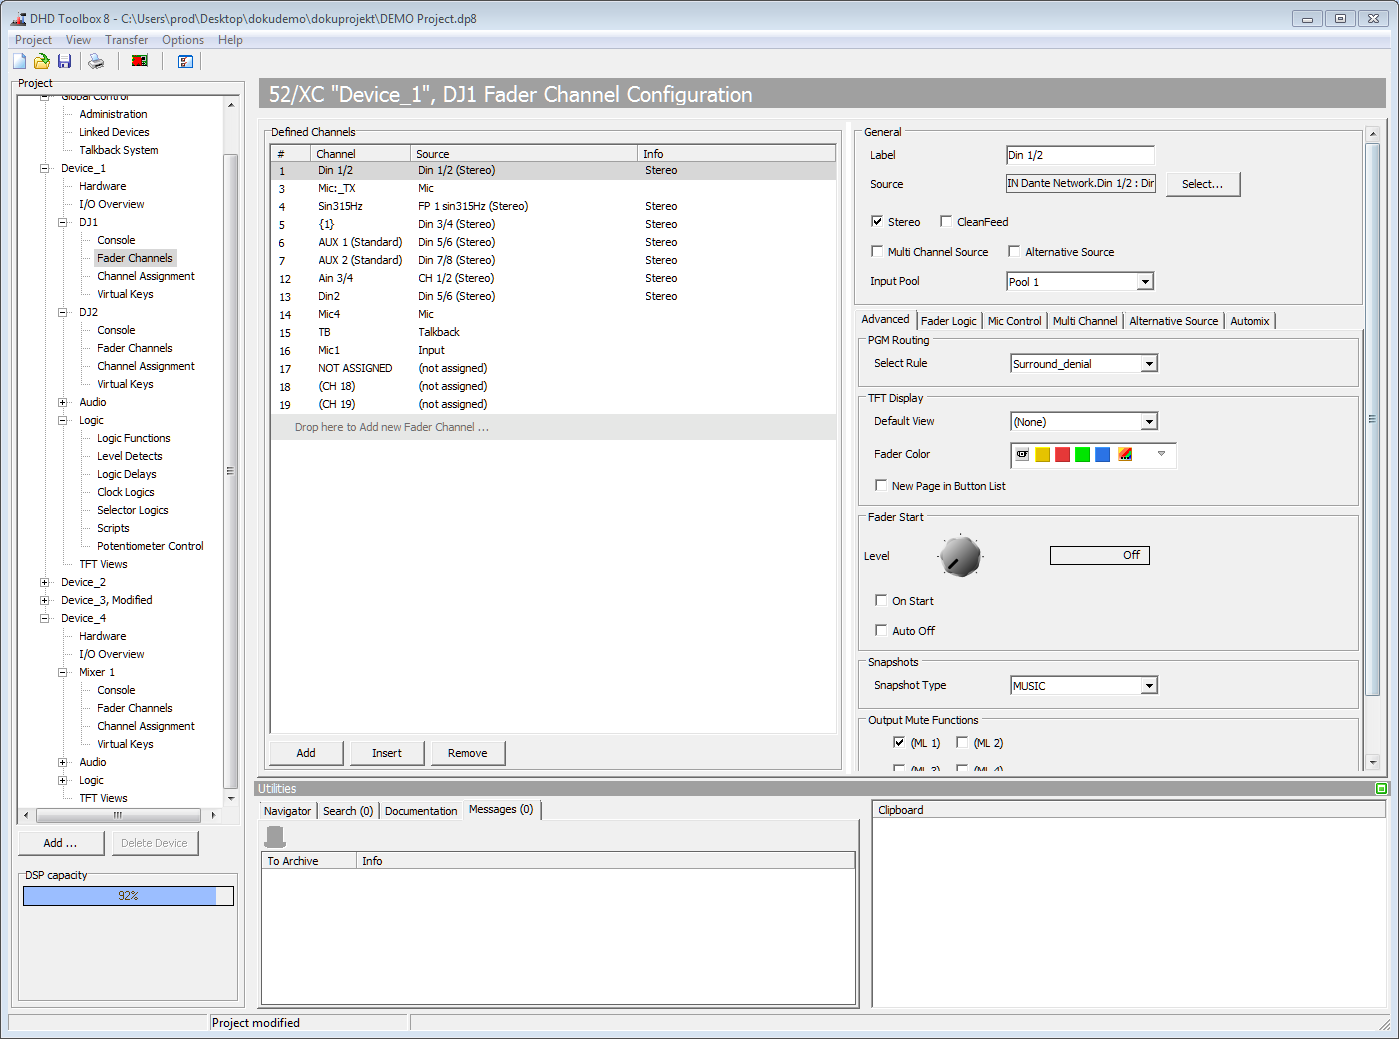Click the green panel icon on Utilities bar
Viewport: 1399px width, 1039px height.
(1380, 788)
